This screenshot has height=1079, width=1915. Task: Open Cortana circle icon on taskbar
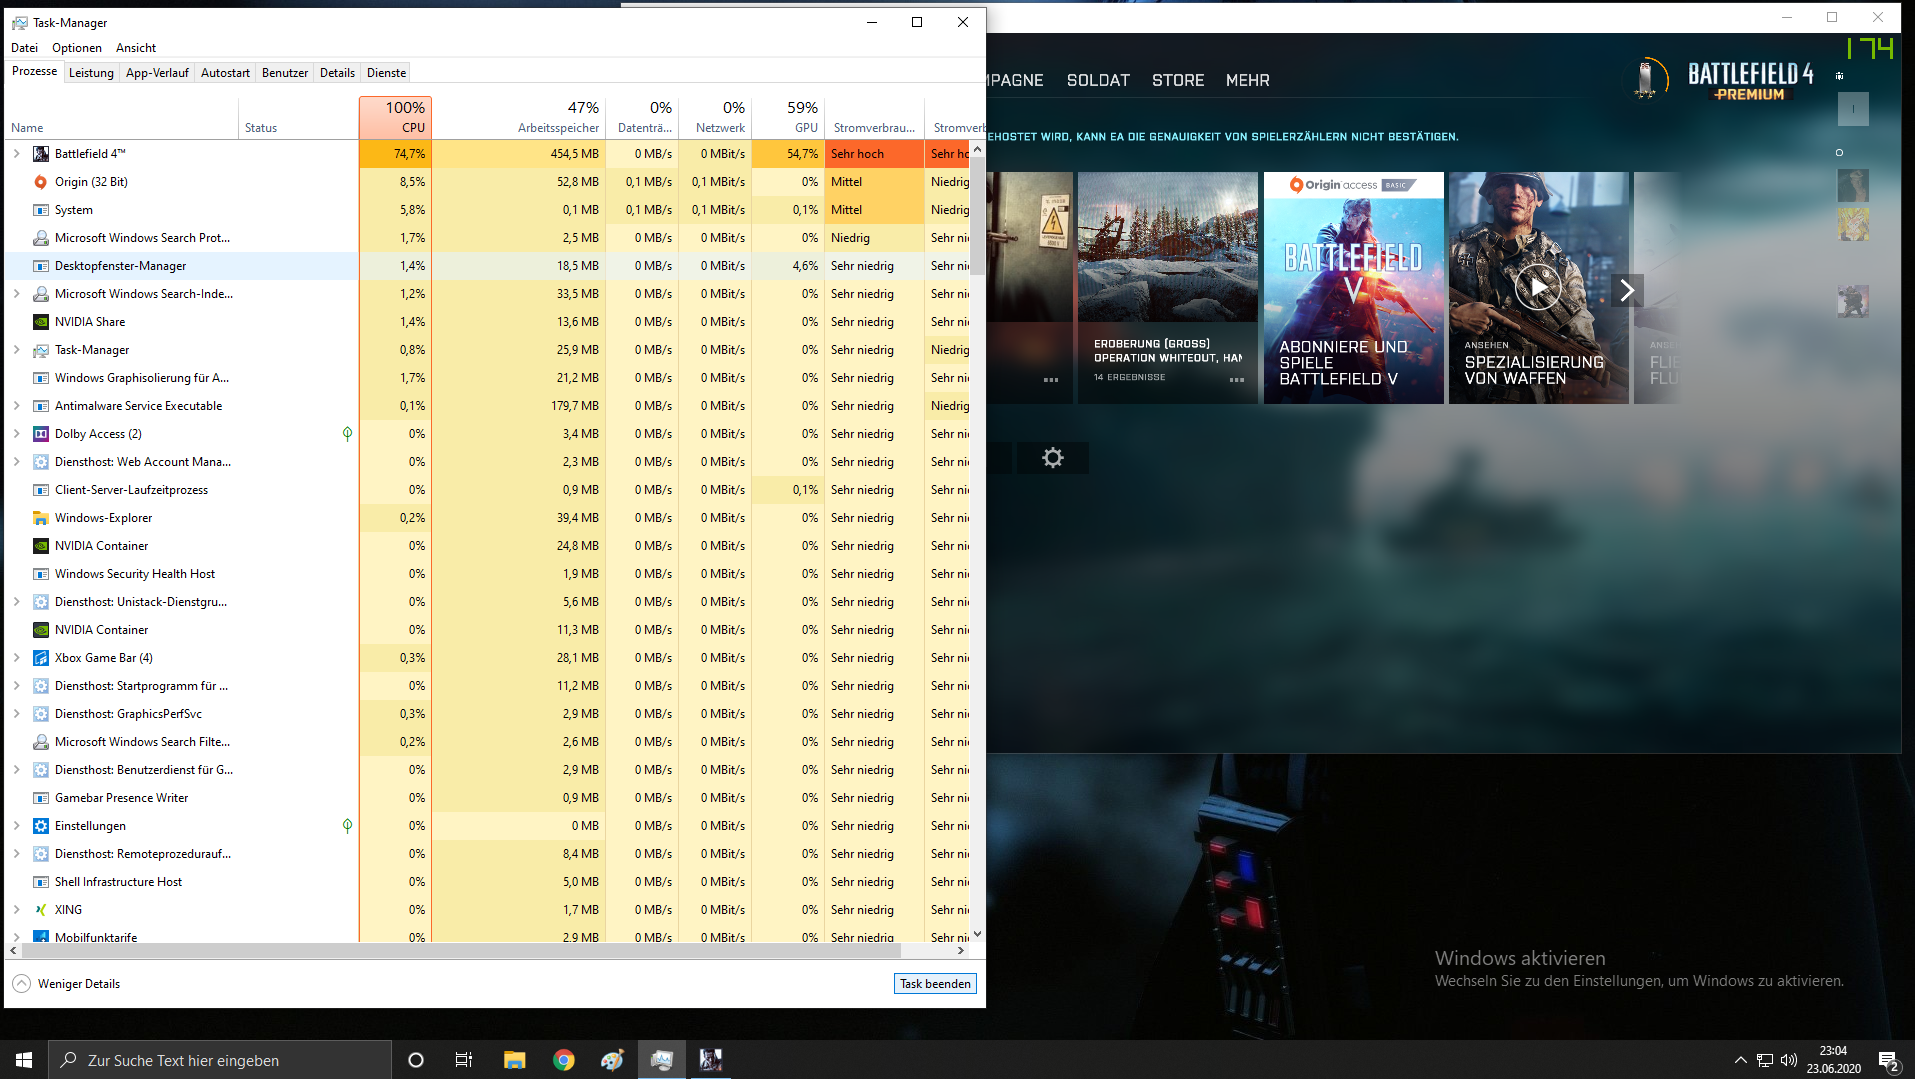416,1060
